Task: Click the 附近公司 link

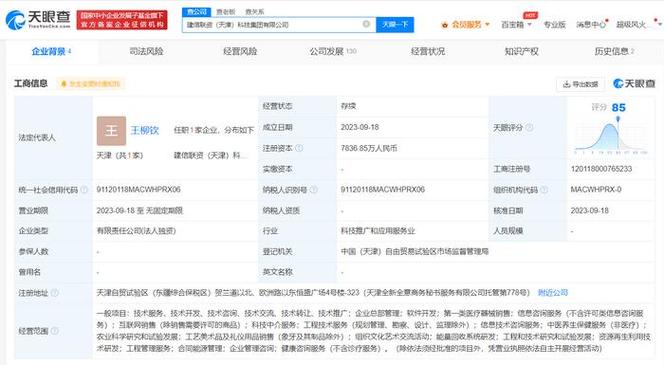Action: 553,293
